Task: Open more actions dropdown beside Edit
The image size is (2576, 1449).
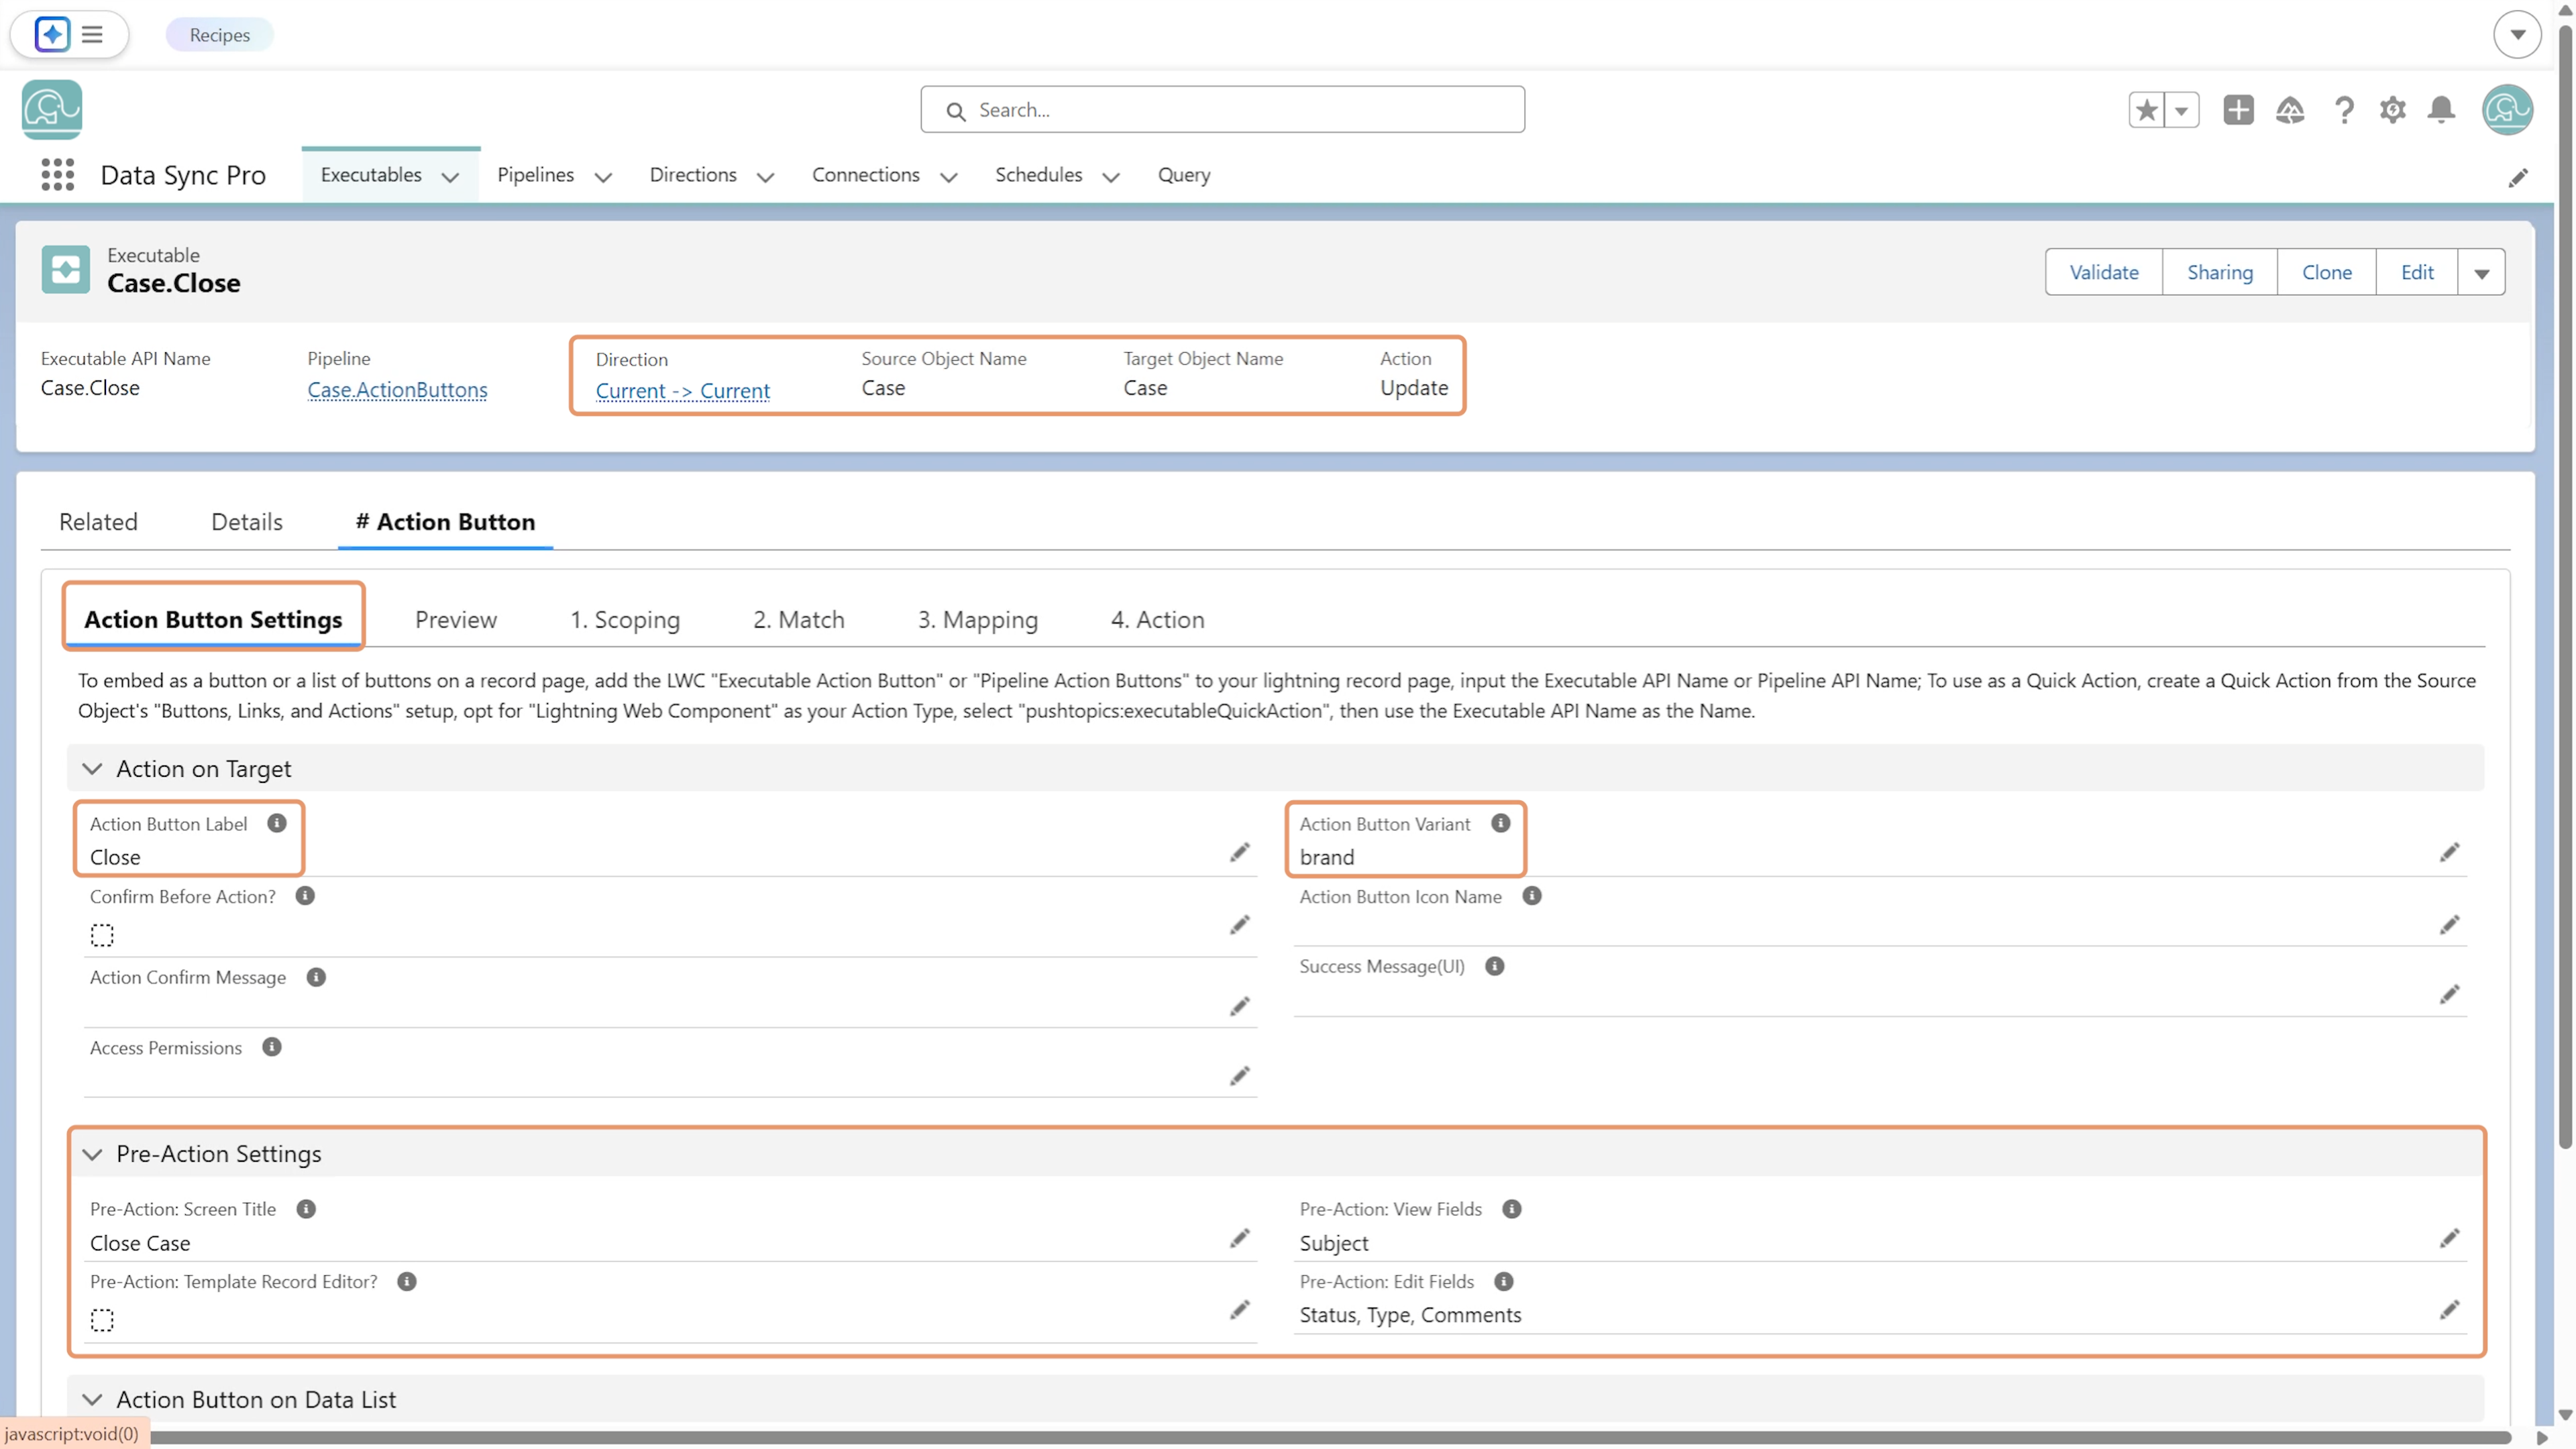Action: (x=2482, y=272)
